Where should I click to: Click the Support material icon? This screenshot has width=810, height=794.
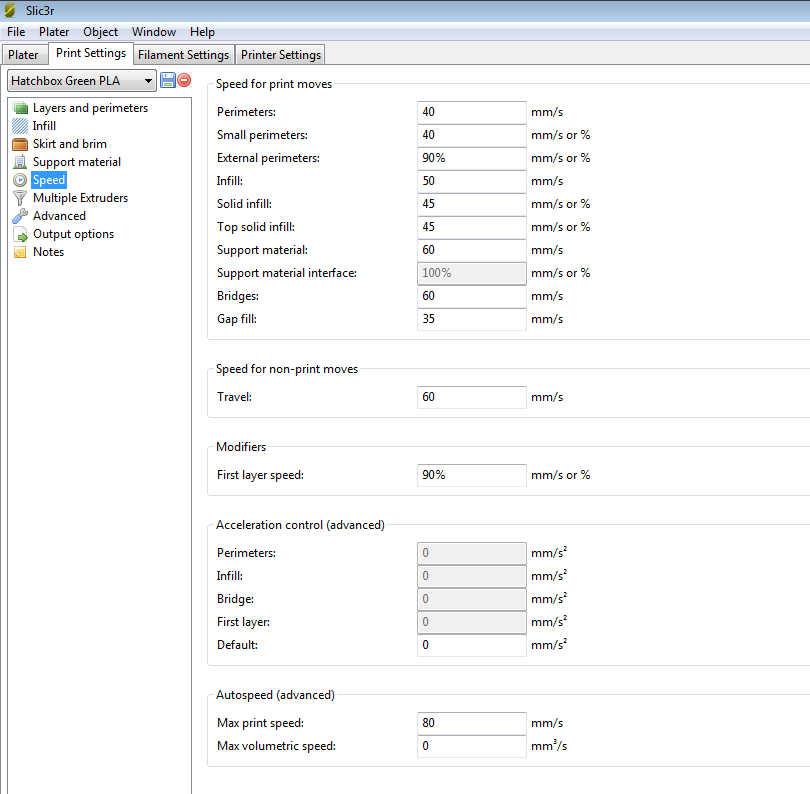pos(20,162)
